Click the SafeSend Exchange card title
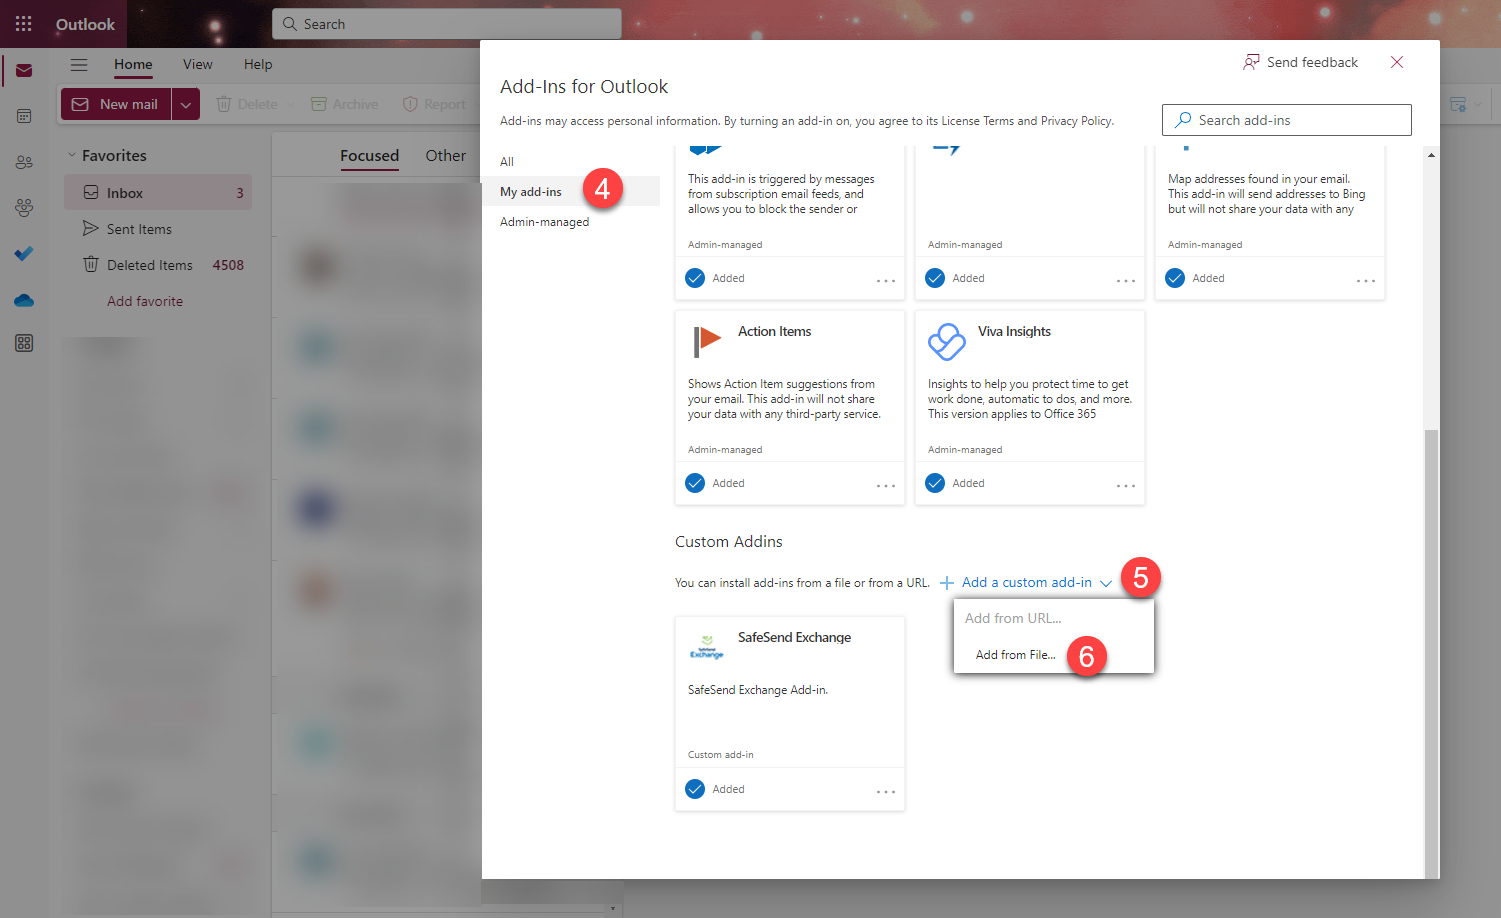Viewport: 1501px width, 918px height. point(795,637)
